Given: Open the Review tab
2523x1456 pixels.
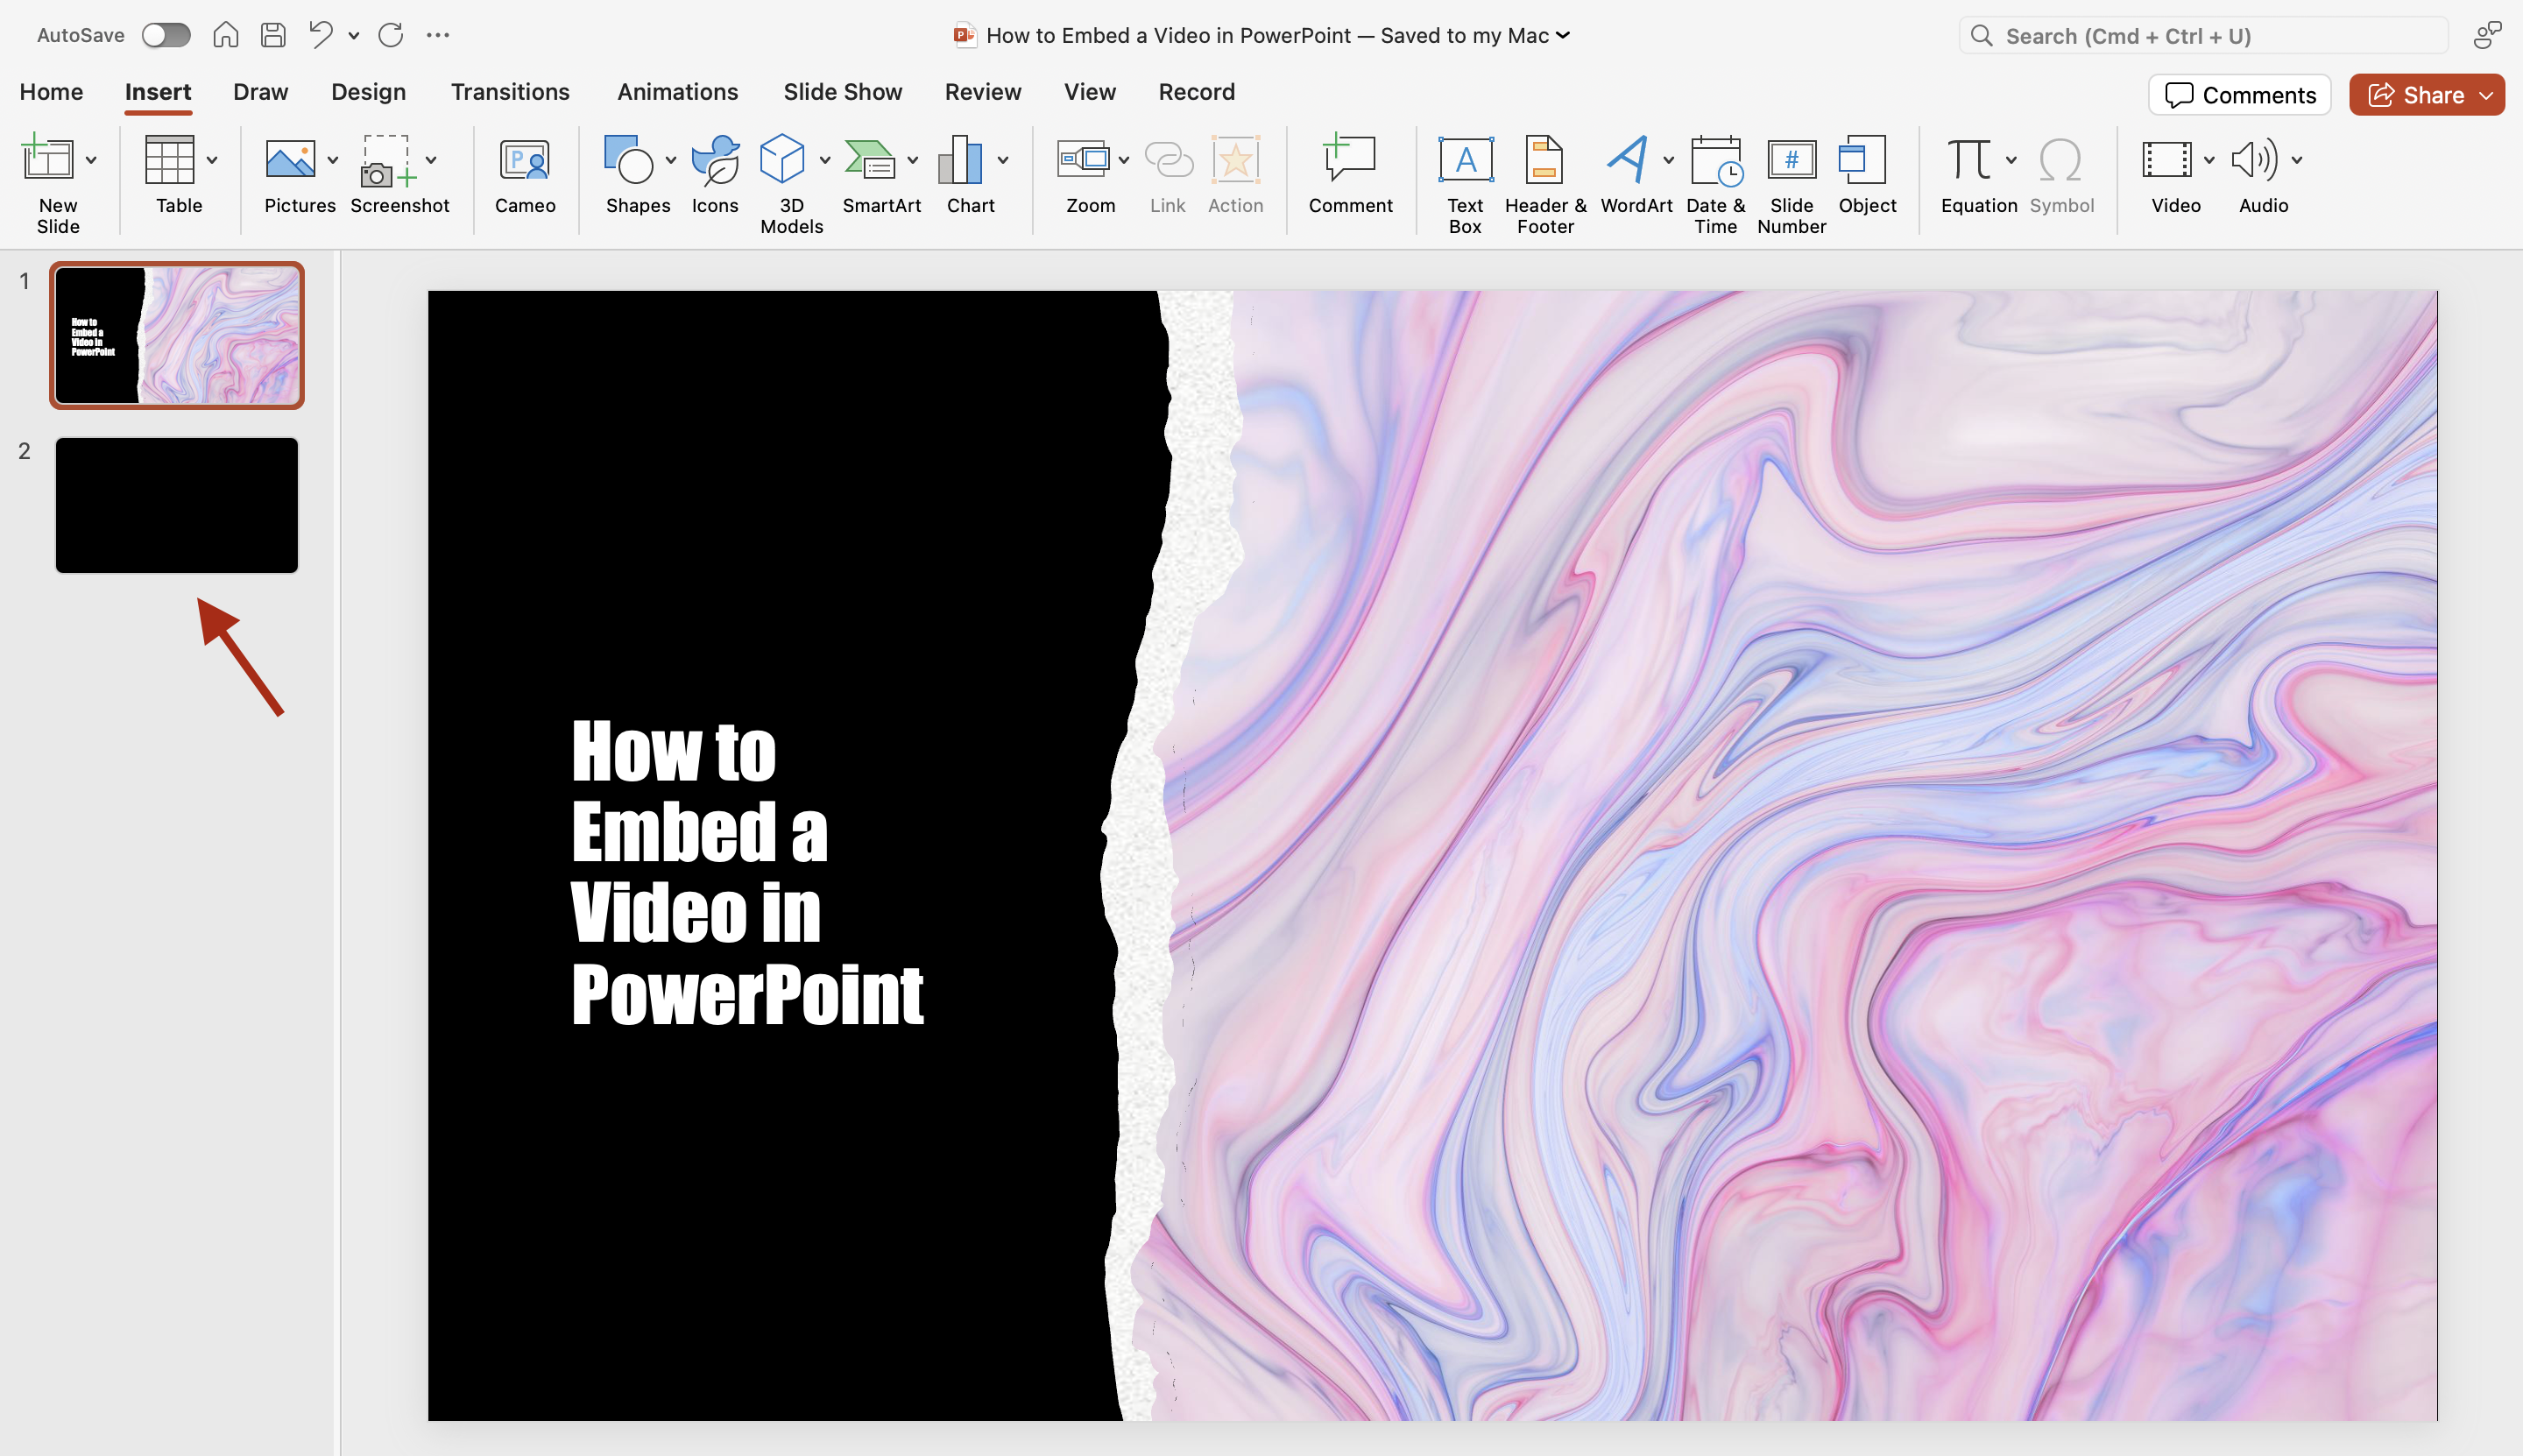Looking at the screenshot, I should [982, 91].
